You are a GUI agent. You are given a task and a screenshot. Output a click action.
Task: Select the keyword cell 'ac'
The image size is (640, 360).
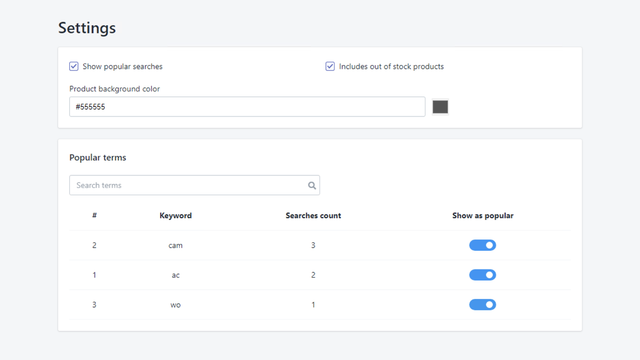[x=176, y=275]
